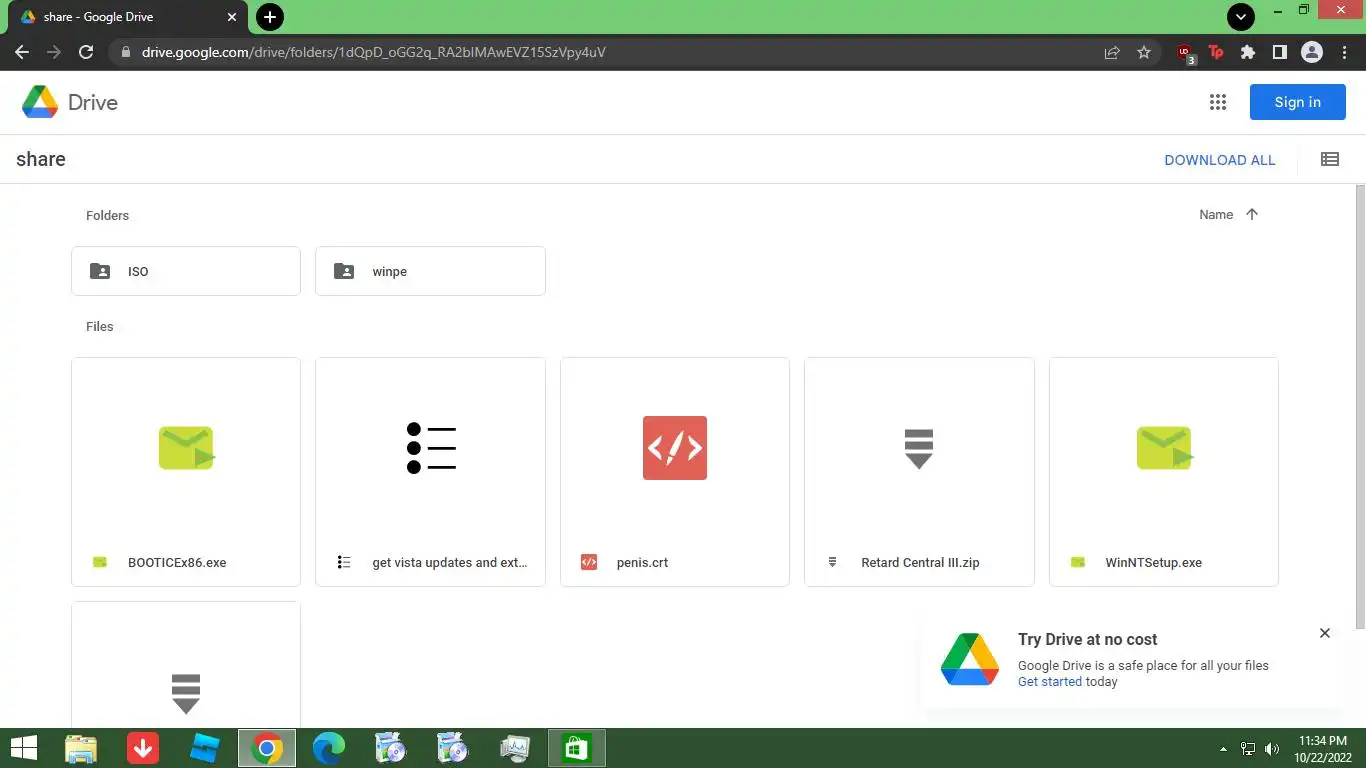Click DOWNLOAD ALL

(1220, 160)
